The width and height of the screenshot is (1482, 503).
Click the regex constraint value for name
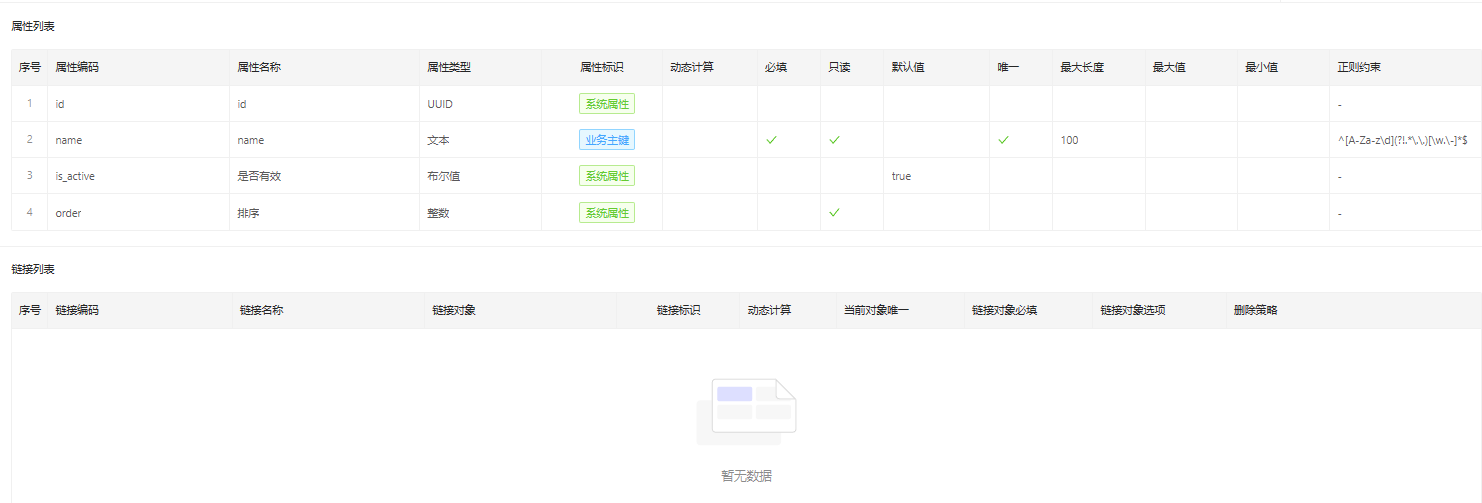1402,140
